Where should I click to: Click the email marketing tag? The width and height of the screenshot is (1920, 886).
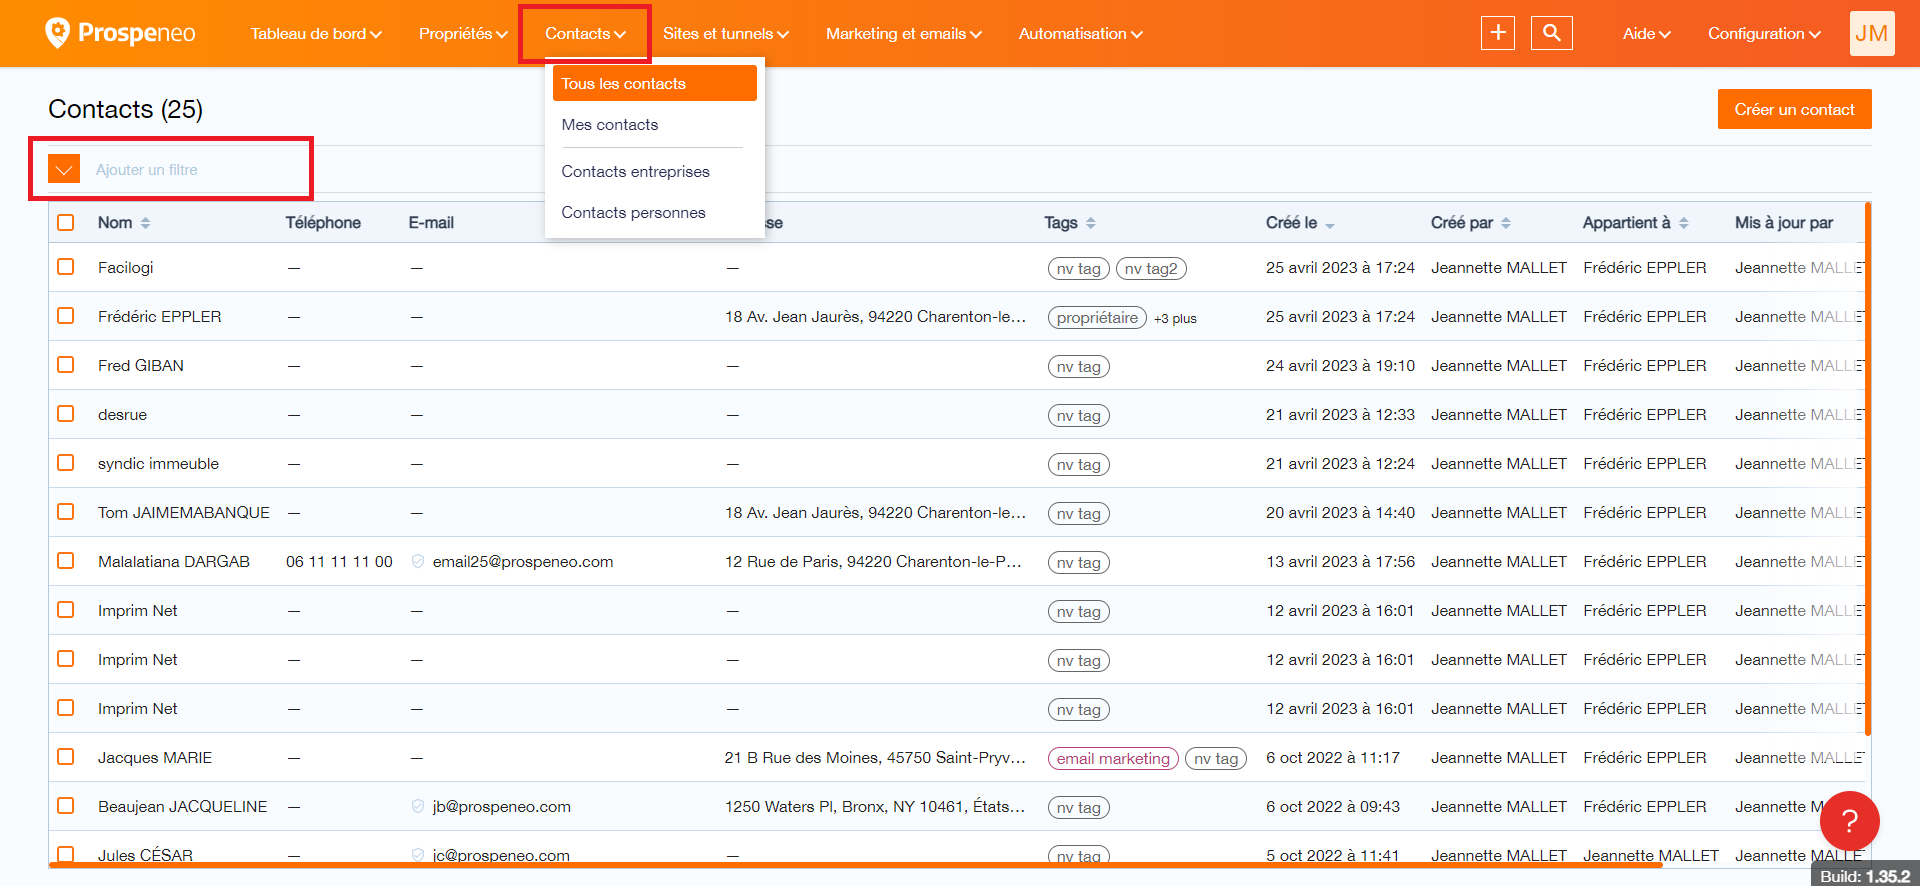pyautogui.click(x=1113, y=758)
